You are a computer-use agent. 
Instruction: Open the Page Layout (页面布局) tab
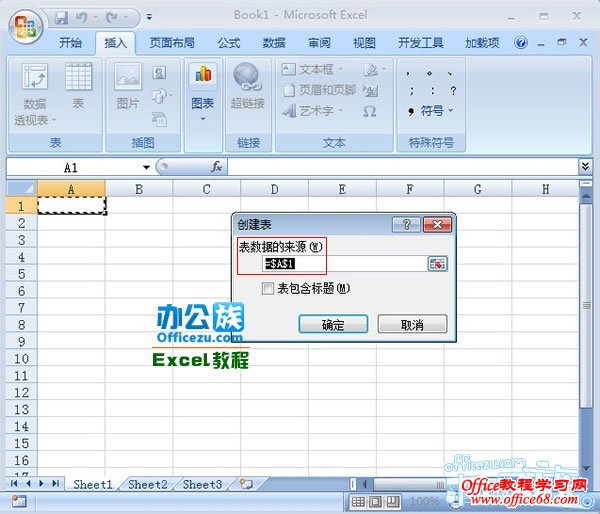tap(172, 43)
